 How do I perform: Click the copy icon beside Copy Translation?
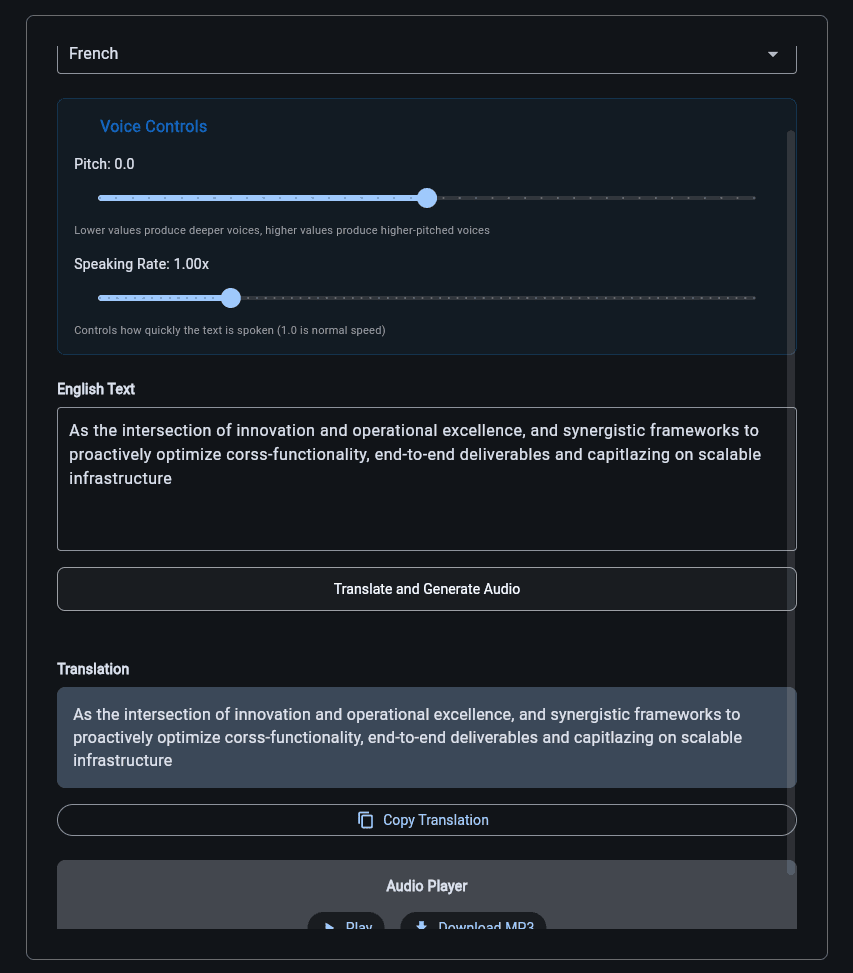pos(366,819)
